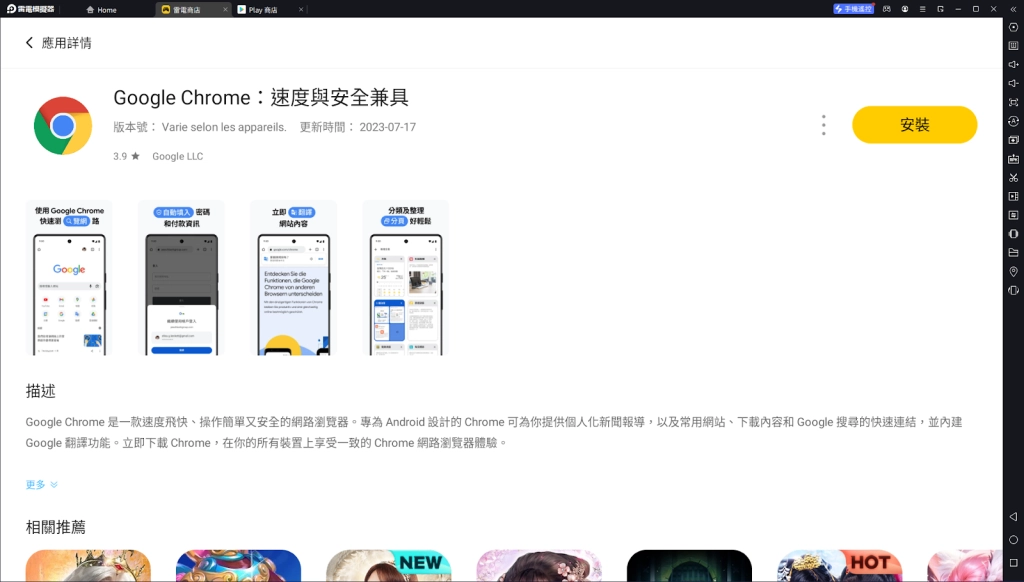Click the 描述 heading
The image size is (1024, 582).
pyautogui.click(x=40, y=391)
